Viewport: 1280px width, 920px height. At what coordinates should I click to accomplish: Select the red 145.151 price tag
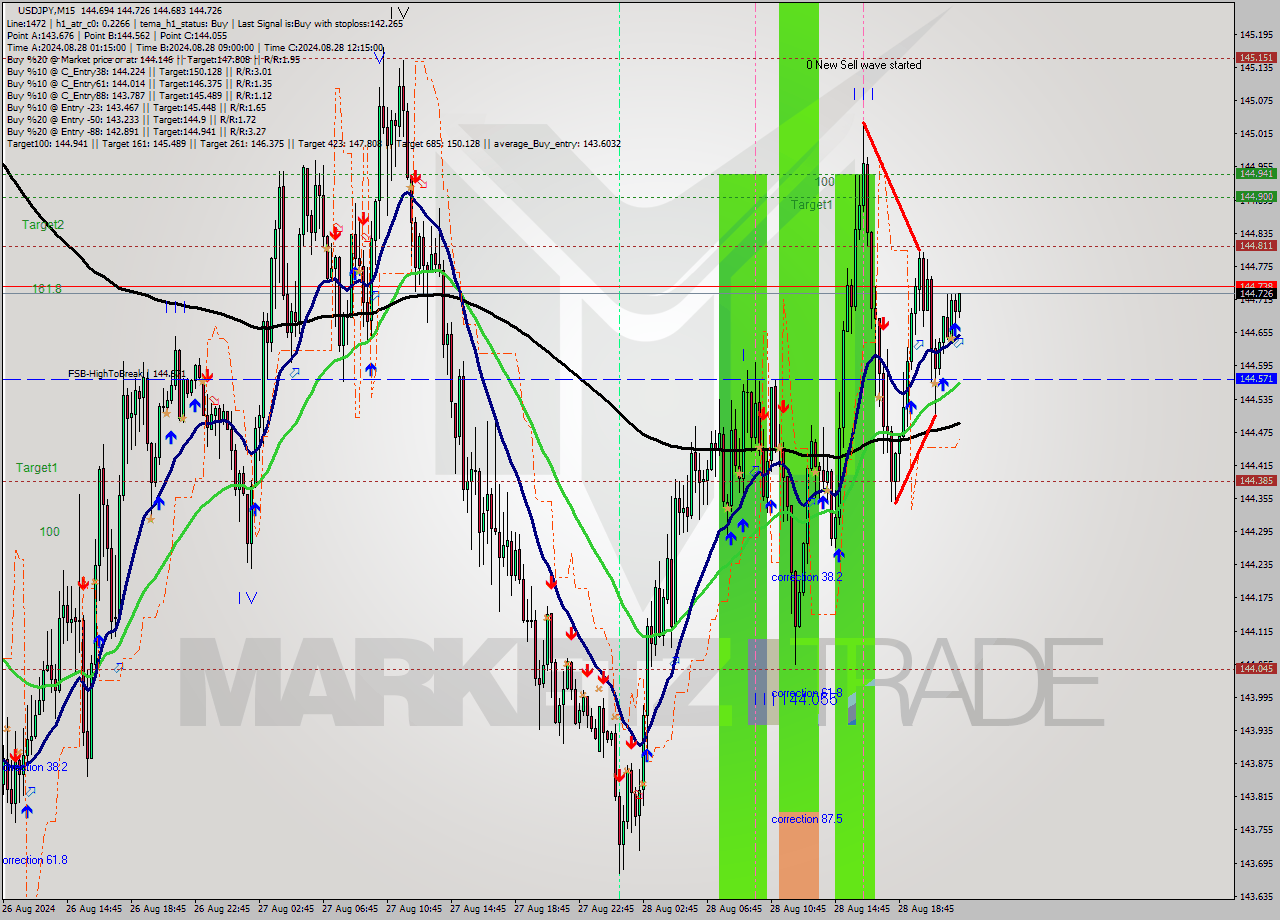point(1256,58)
